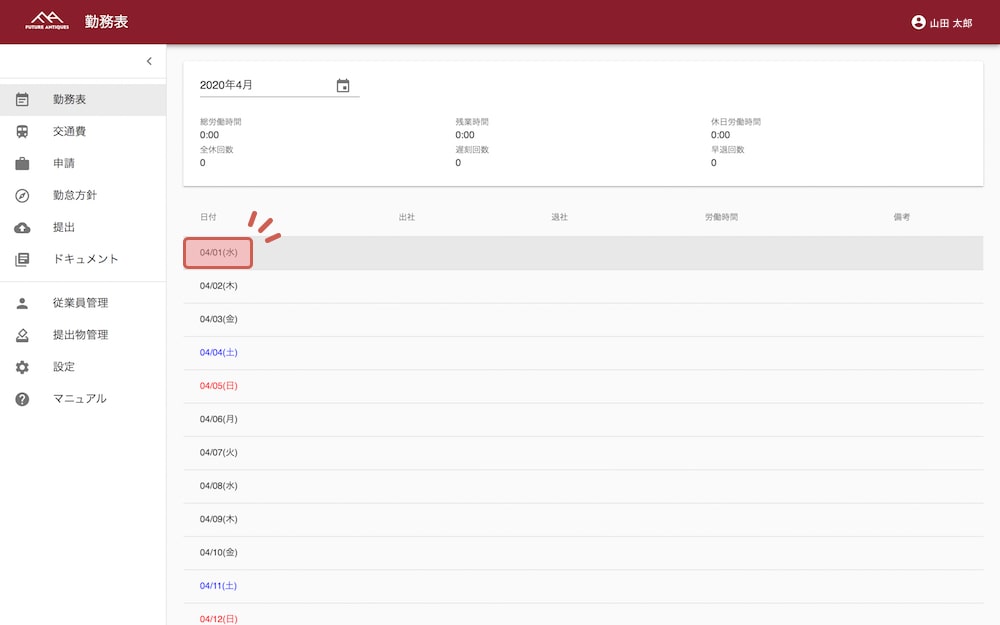Screen dimensions: 1000x625
Task: Click the 設定 gear icon
Action: click(x=22, y=367)
